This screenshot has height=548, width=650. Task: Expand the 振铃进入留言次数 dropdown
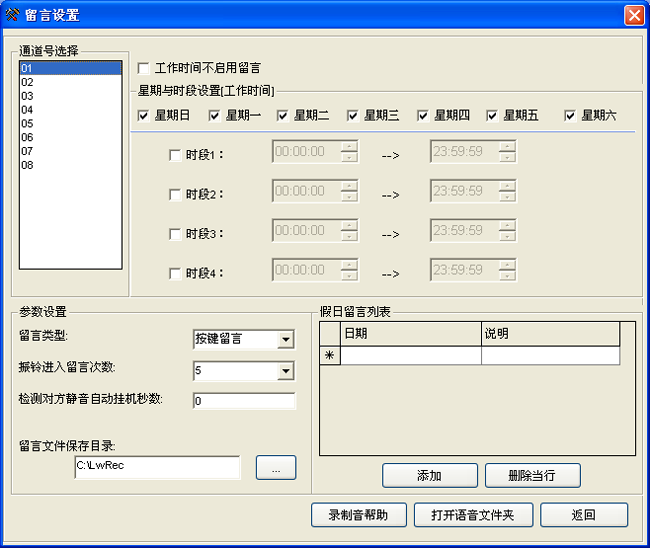[x=286, y=371]
